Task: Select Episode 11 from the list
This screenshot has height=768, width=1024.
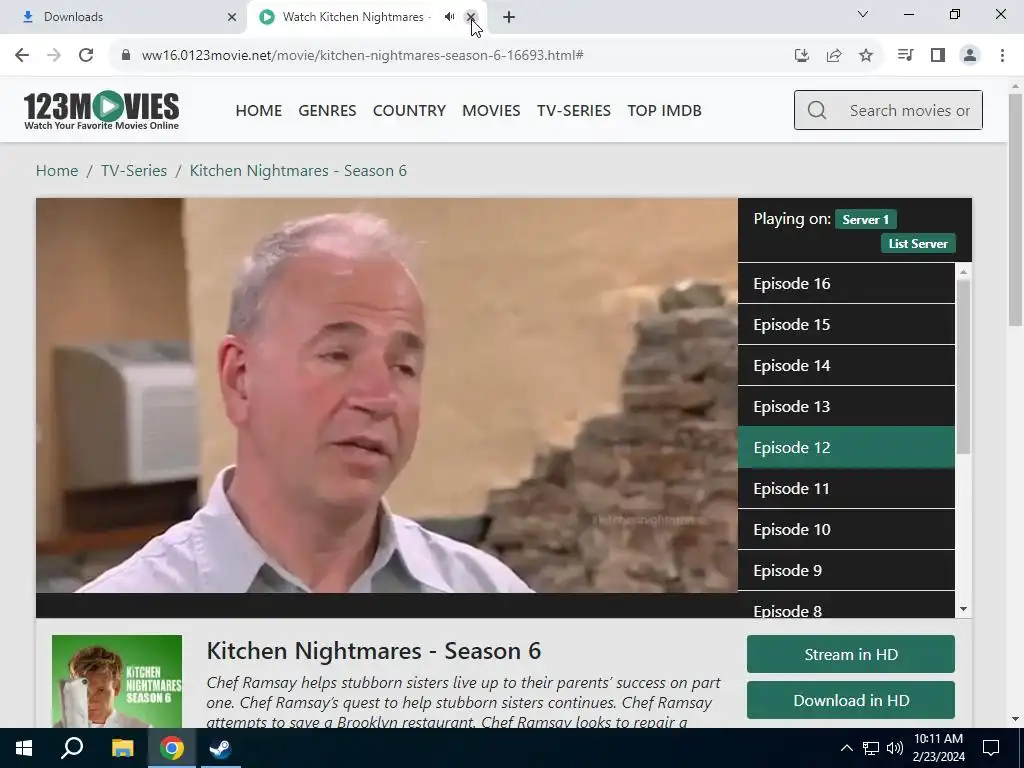Action: pyautogui.click(x=846, y=488)
